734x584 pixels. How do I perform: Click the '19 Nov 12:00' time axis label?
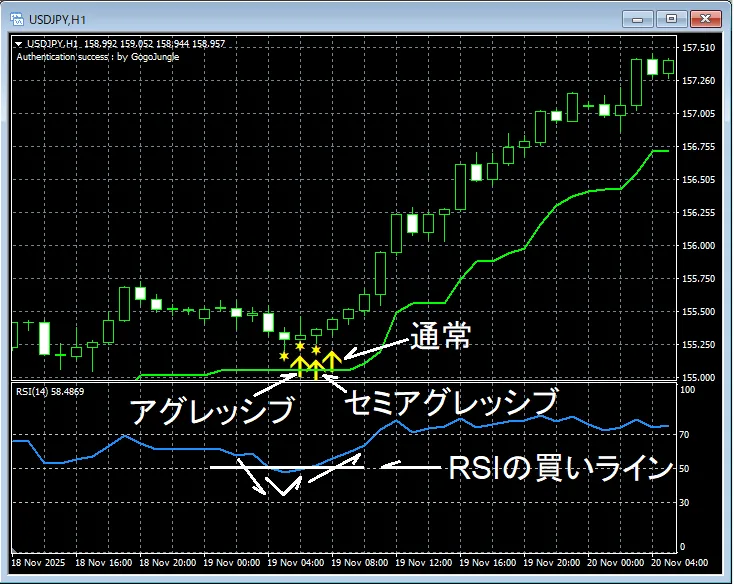point(424,562)
